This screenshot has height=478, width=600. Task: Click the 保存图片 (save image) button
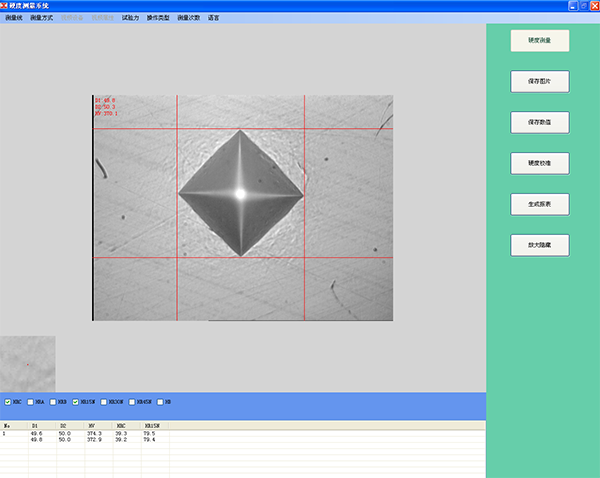(540, 81)
